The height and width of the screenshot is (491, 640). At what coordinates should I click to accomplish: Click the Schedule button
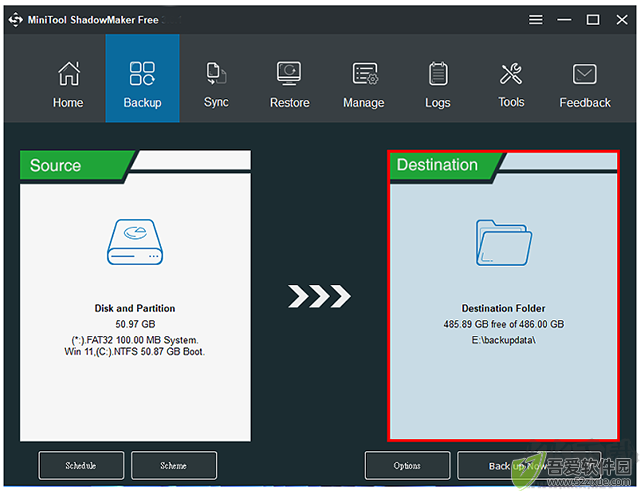81,465
